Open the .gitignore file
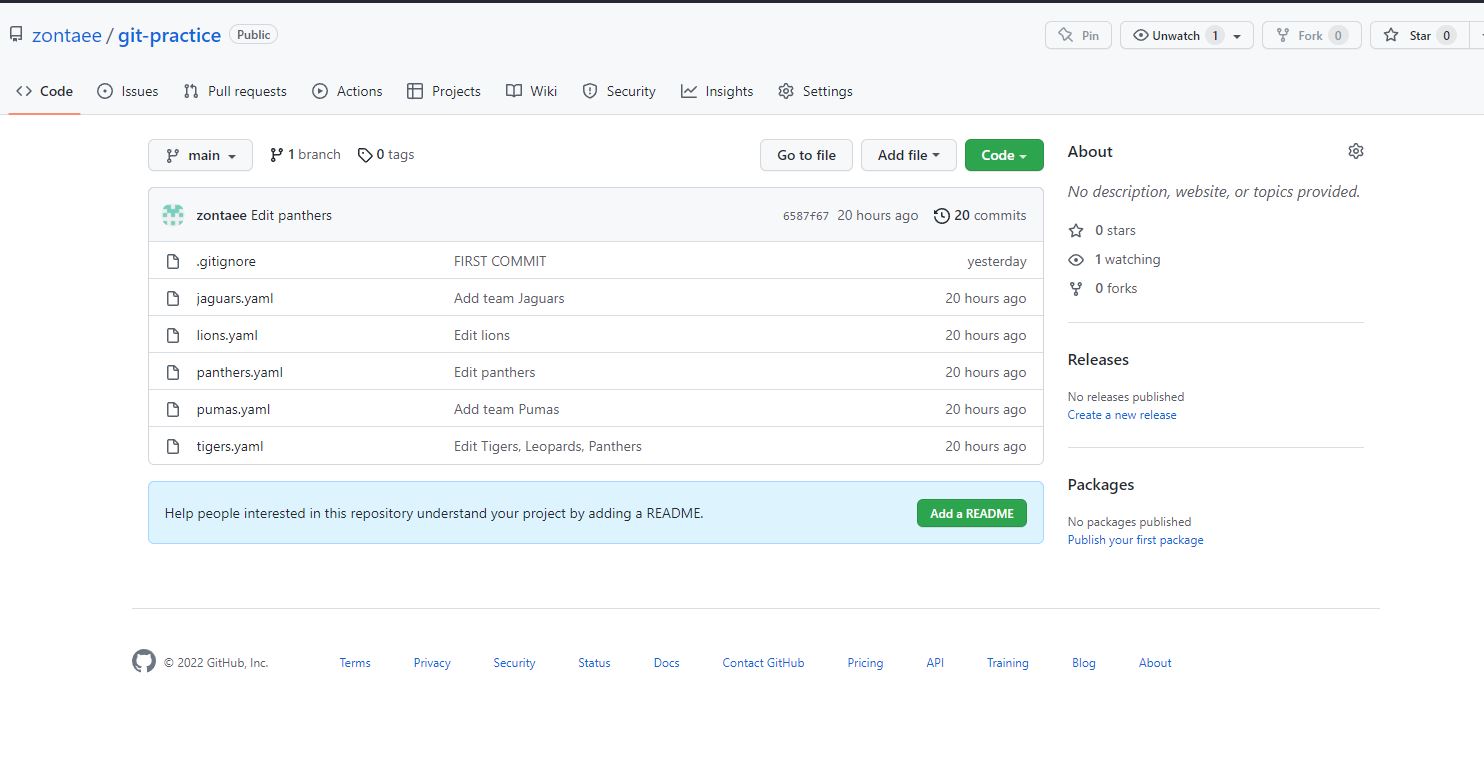1484x779 pixels. pos(226,261)
